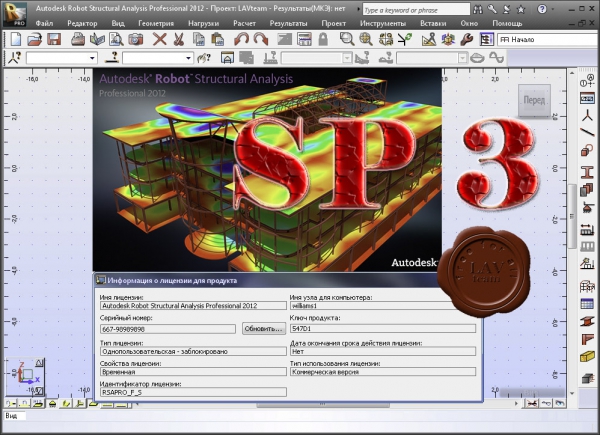600x435 pixels.
Task: Click the serial number field 667-98989898
Action: point(168,329)
